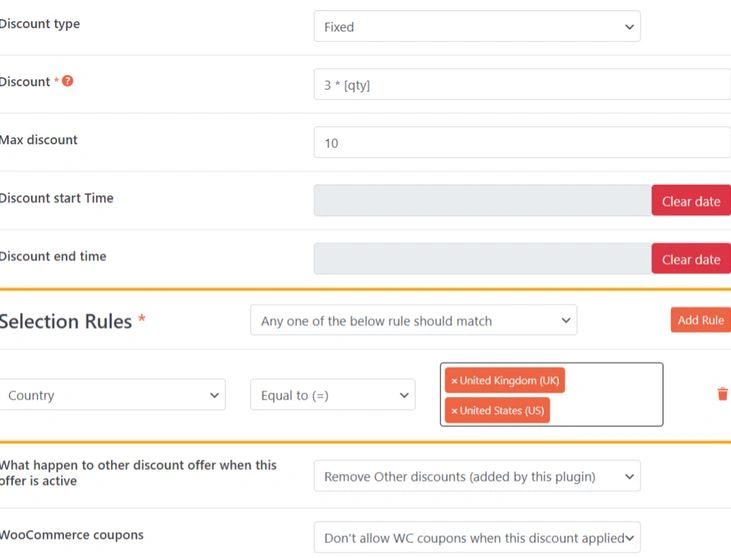Open the Equal to (=) operator dropdown
This screenshot has height=558, width=731.
[332, 395]
